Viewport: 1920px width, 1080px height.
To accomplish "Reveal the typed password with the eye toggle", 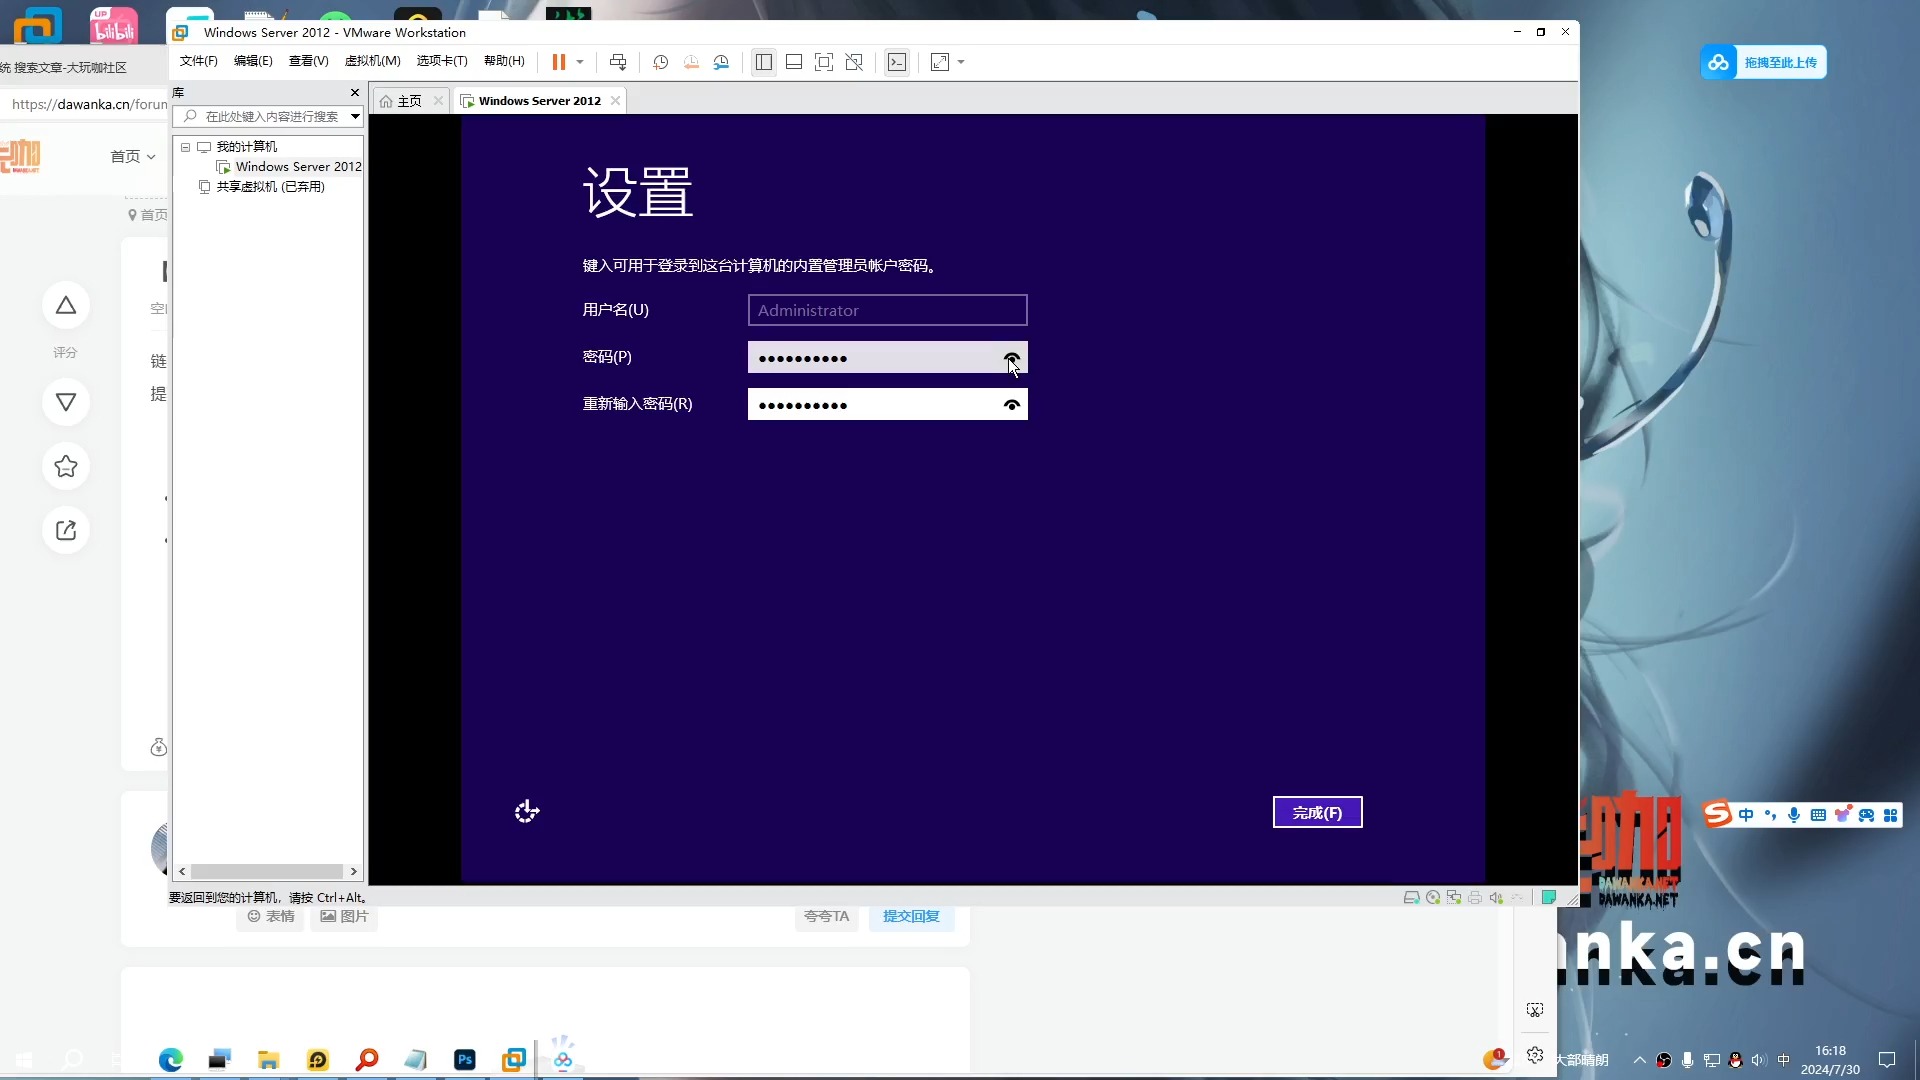I will click(1011, 358).
